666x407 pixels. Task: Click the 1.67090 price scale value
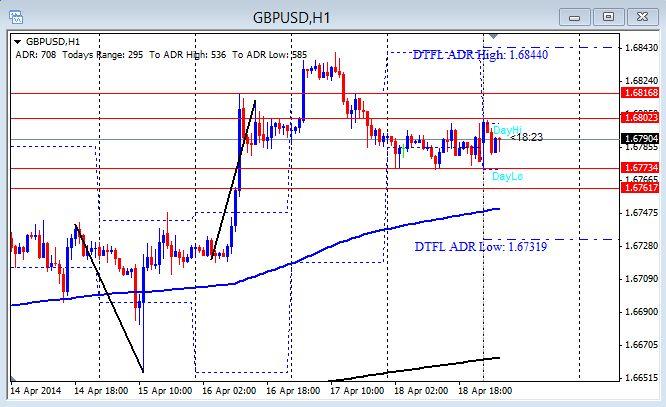point(642,279)
